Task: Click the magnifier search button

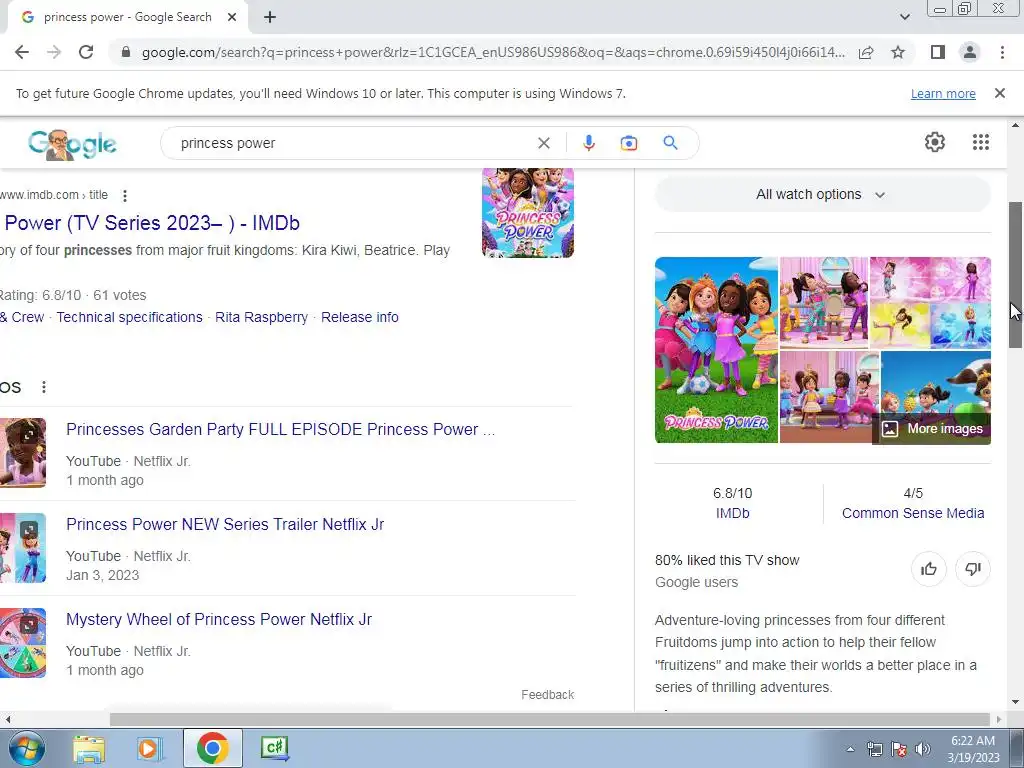Action: (x=670, y=142)
